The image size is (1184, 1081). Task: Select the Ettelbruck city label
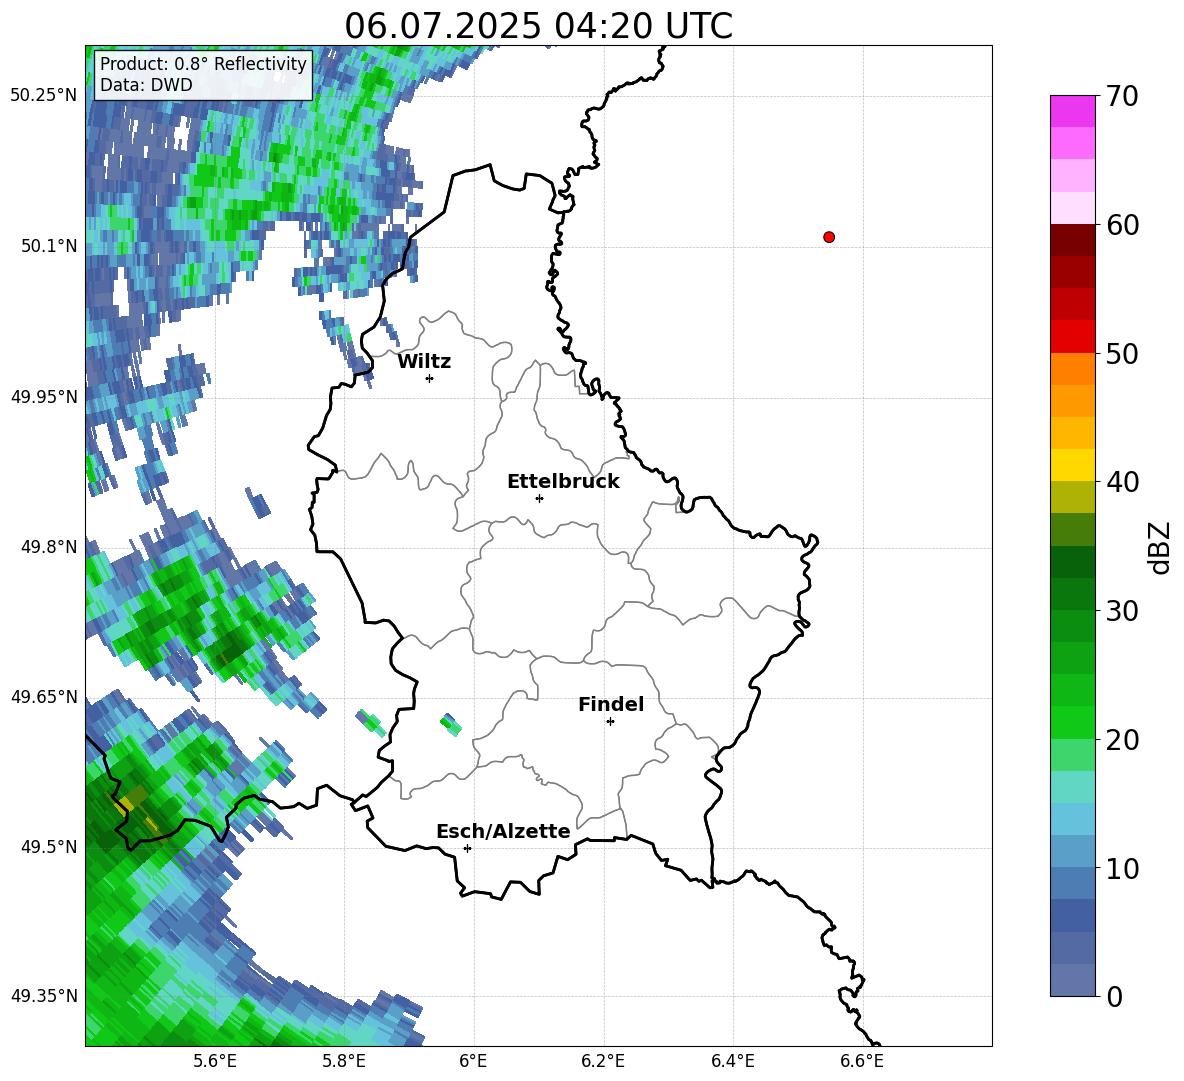(563, 482)
